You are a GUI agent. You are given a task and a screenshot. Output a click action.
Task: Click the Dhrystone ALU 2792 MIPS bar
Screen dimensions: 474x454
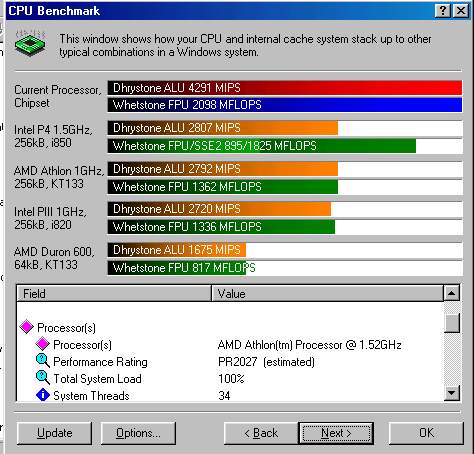(222, 169)
